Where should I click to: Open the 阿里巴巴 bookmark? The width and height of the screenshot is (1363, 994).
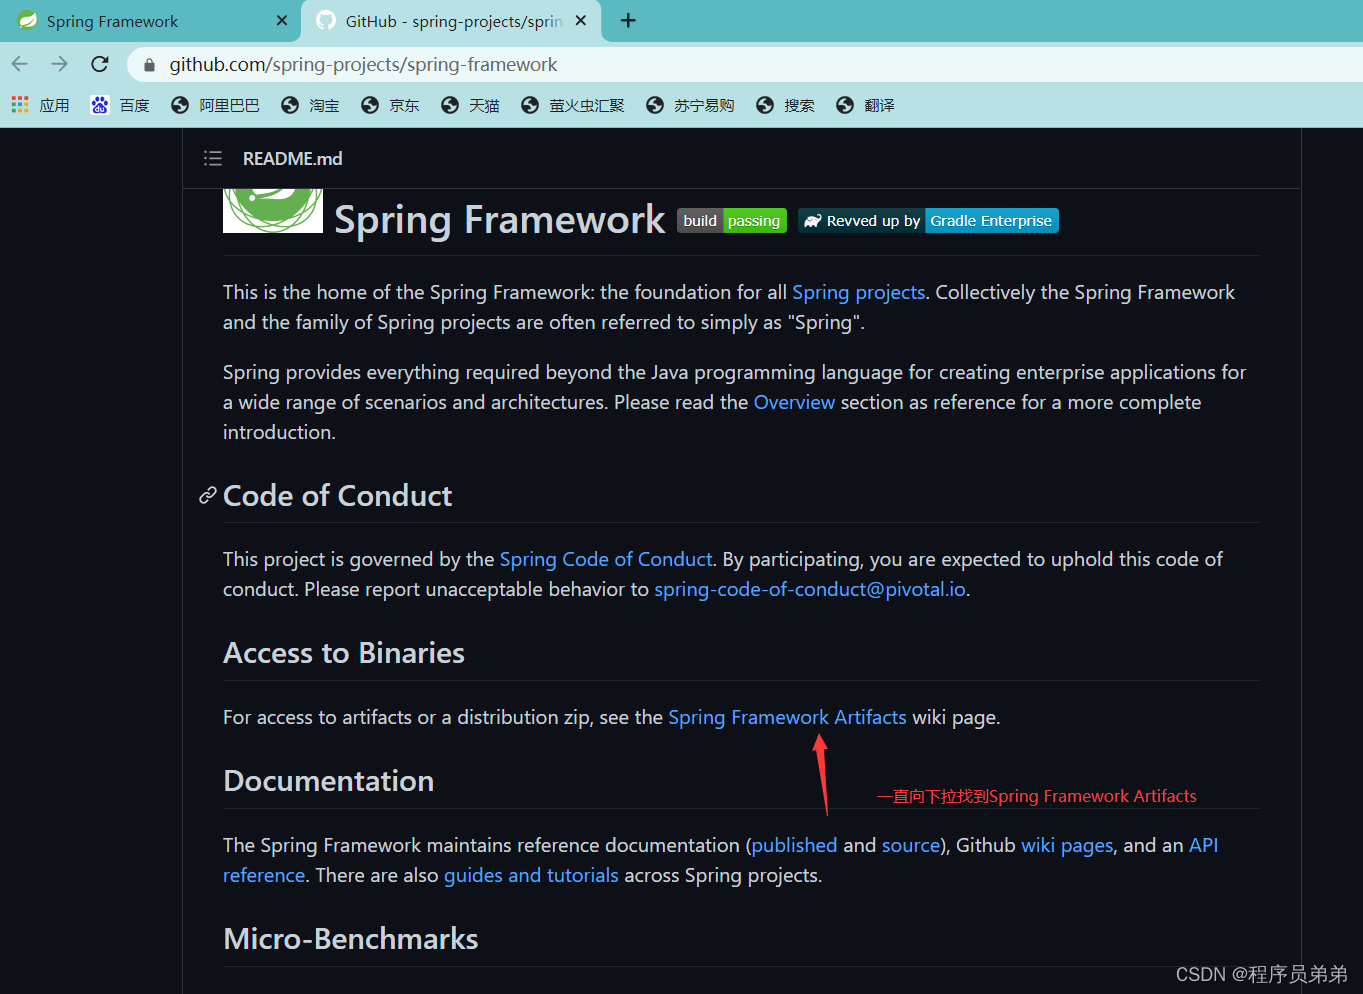point(215,105)
